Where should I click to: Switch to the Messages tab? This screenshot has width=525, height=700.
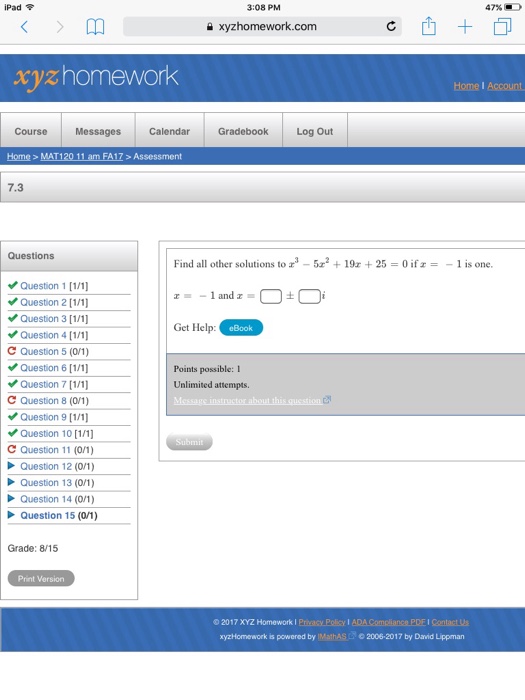point(98,131)
